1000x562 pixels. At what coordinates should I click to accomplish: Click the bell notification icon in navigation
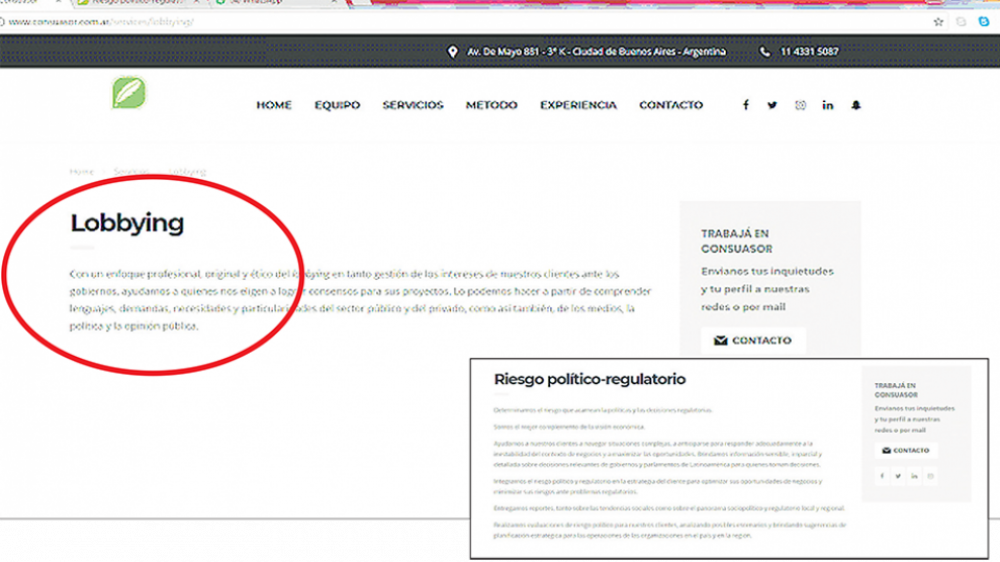pyautogui.click(x=856, y=105)
